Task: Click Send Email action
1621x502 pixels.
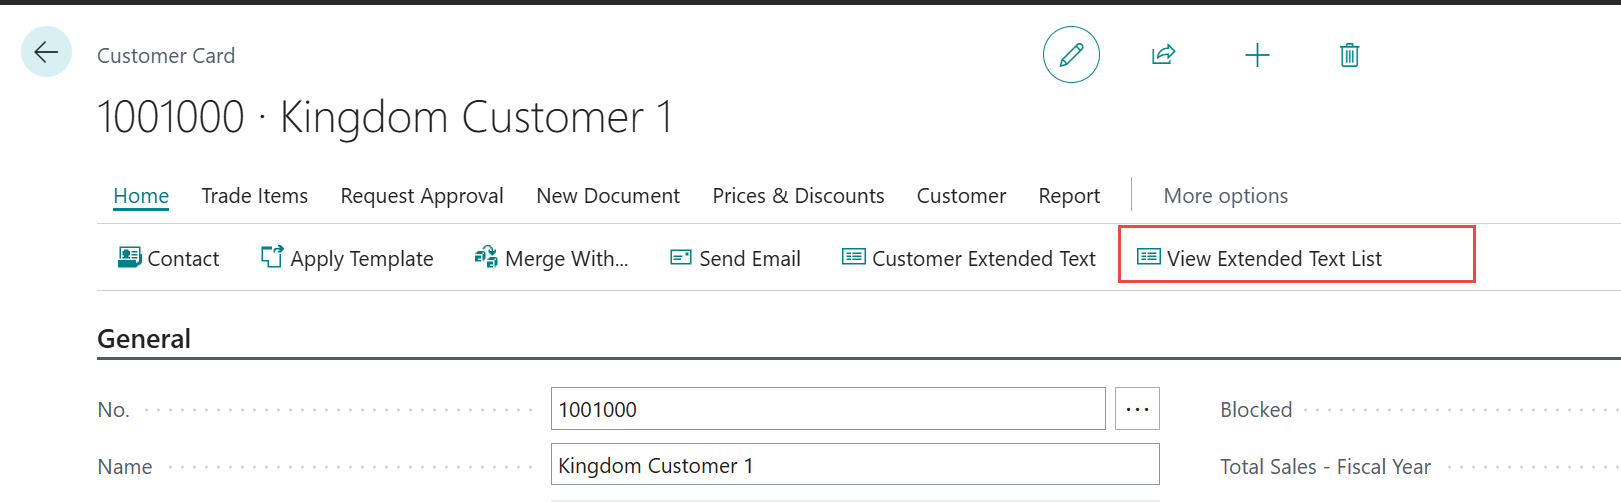Action: click(735, 259)
